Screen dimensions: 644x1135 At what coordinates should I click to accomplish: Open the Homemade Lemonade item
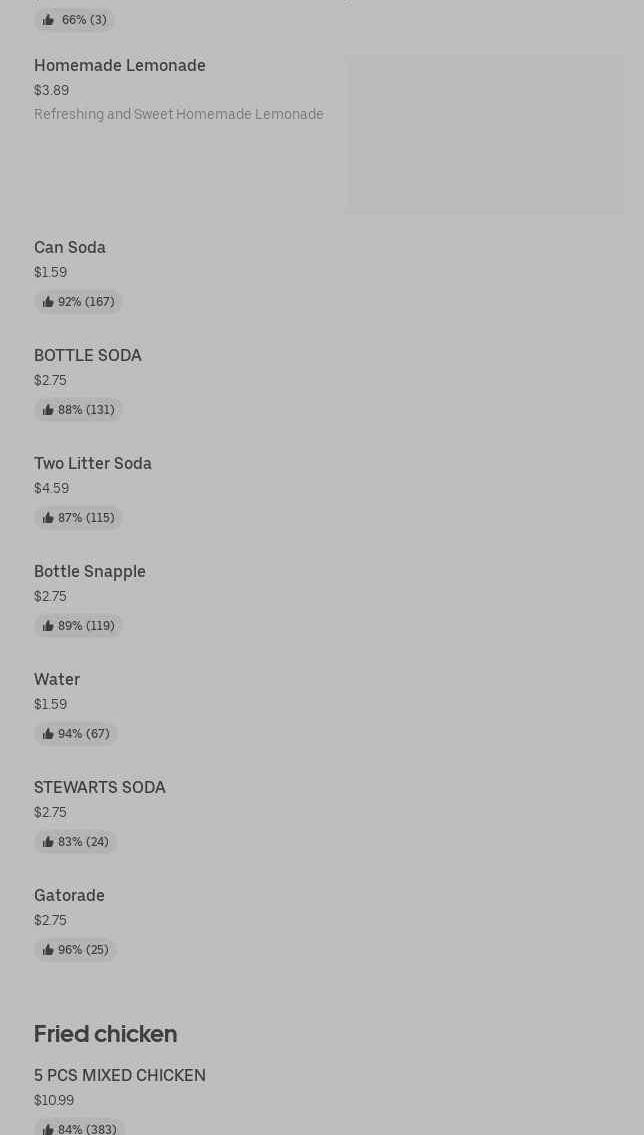tap(120, 66)
